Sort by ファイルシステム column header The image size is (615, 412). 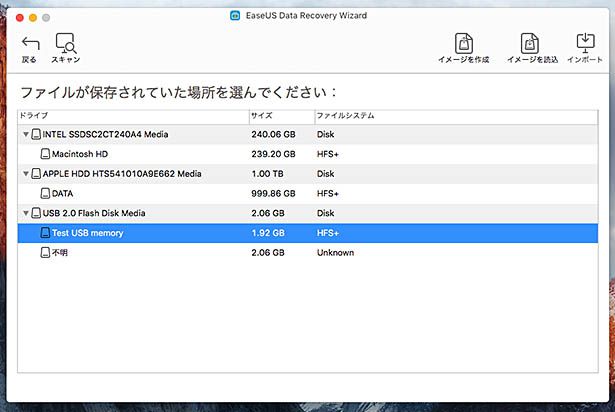tap(457, 116)
